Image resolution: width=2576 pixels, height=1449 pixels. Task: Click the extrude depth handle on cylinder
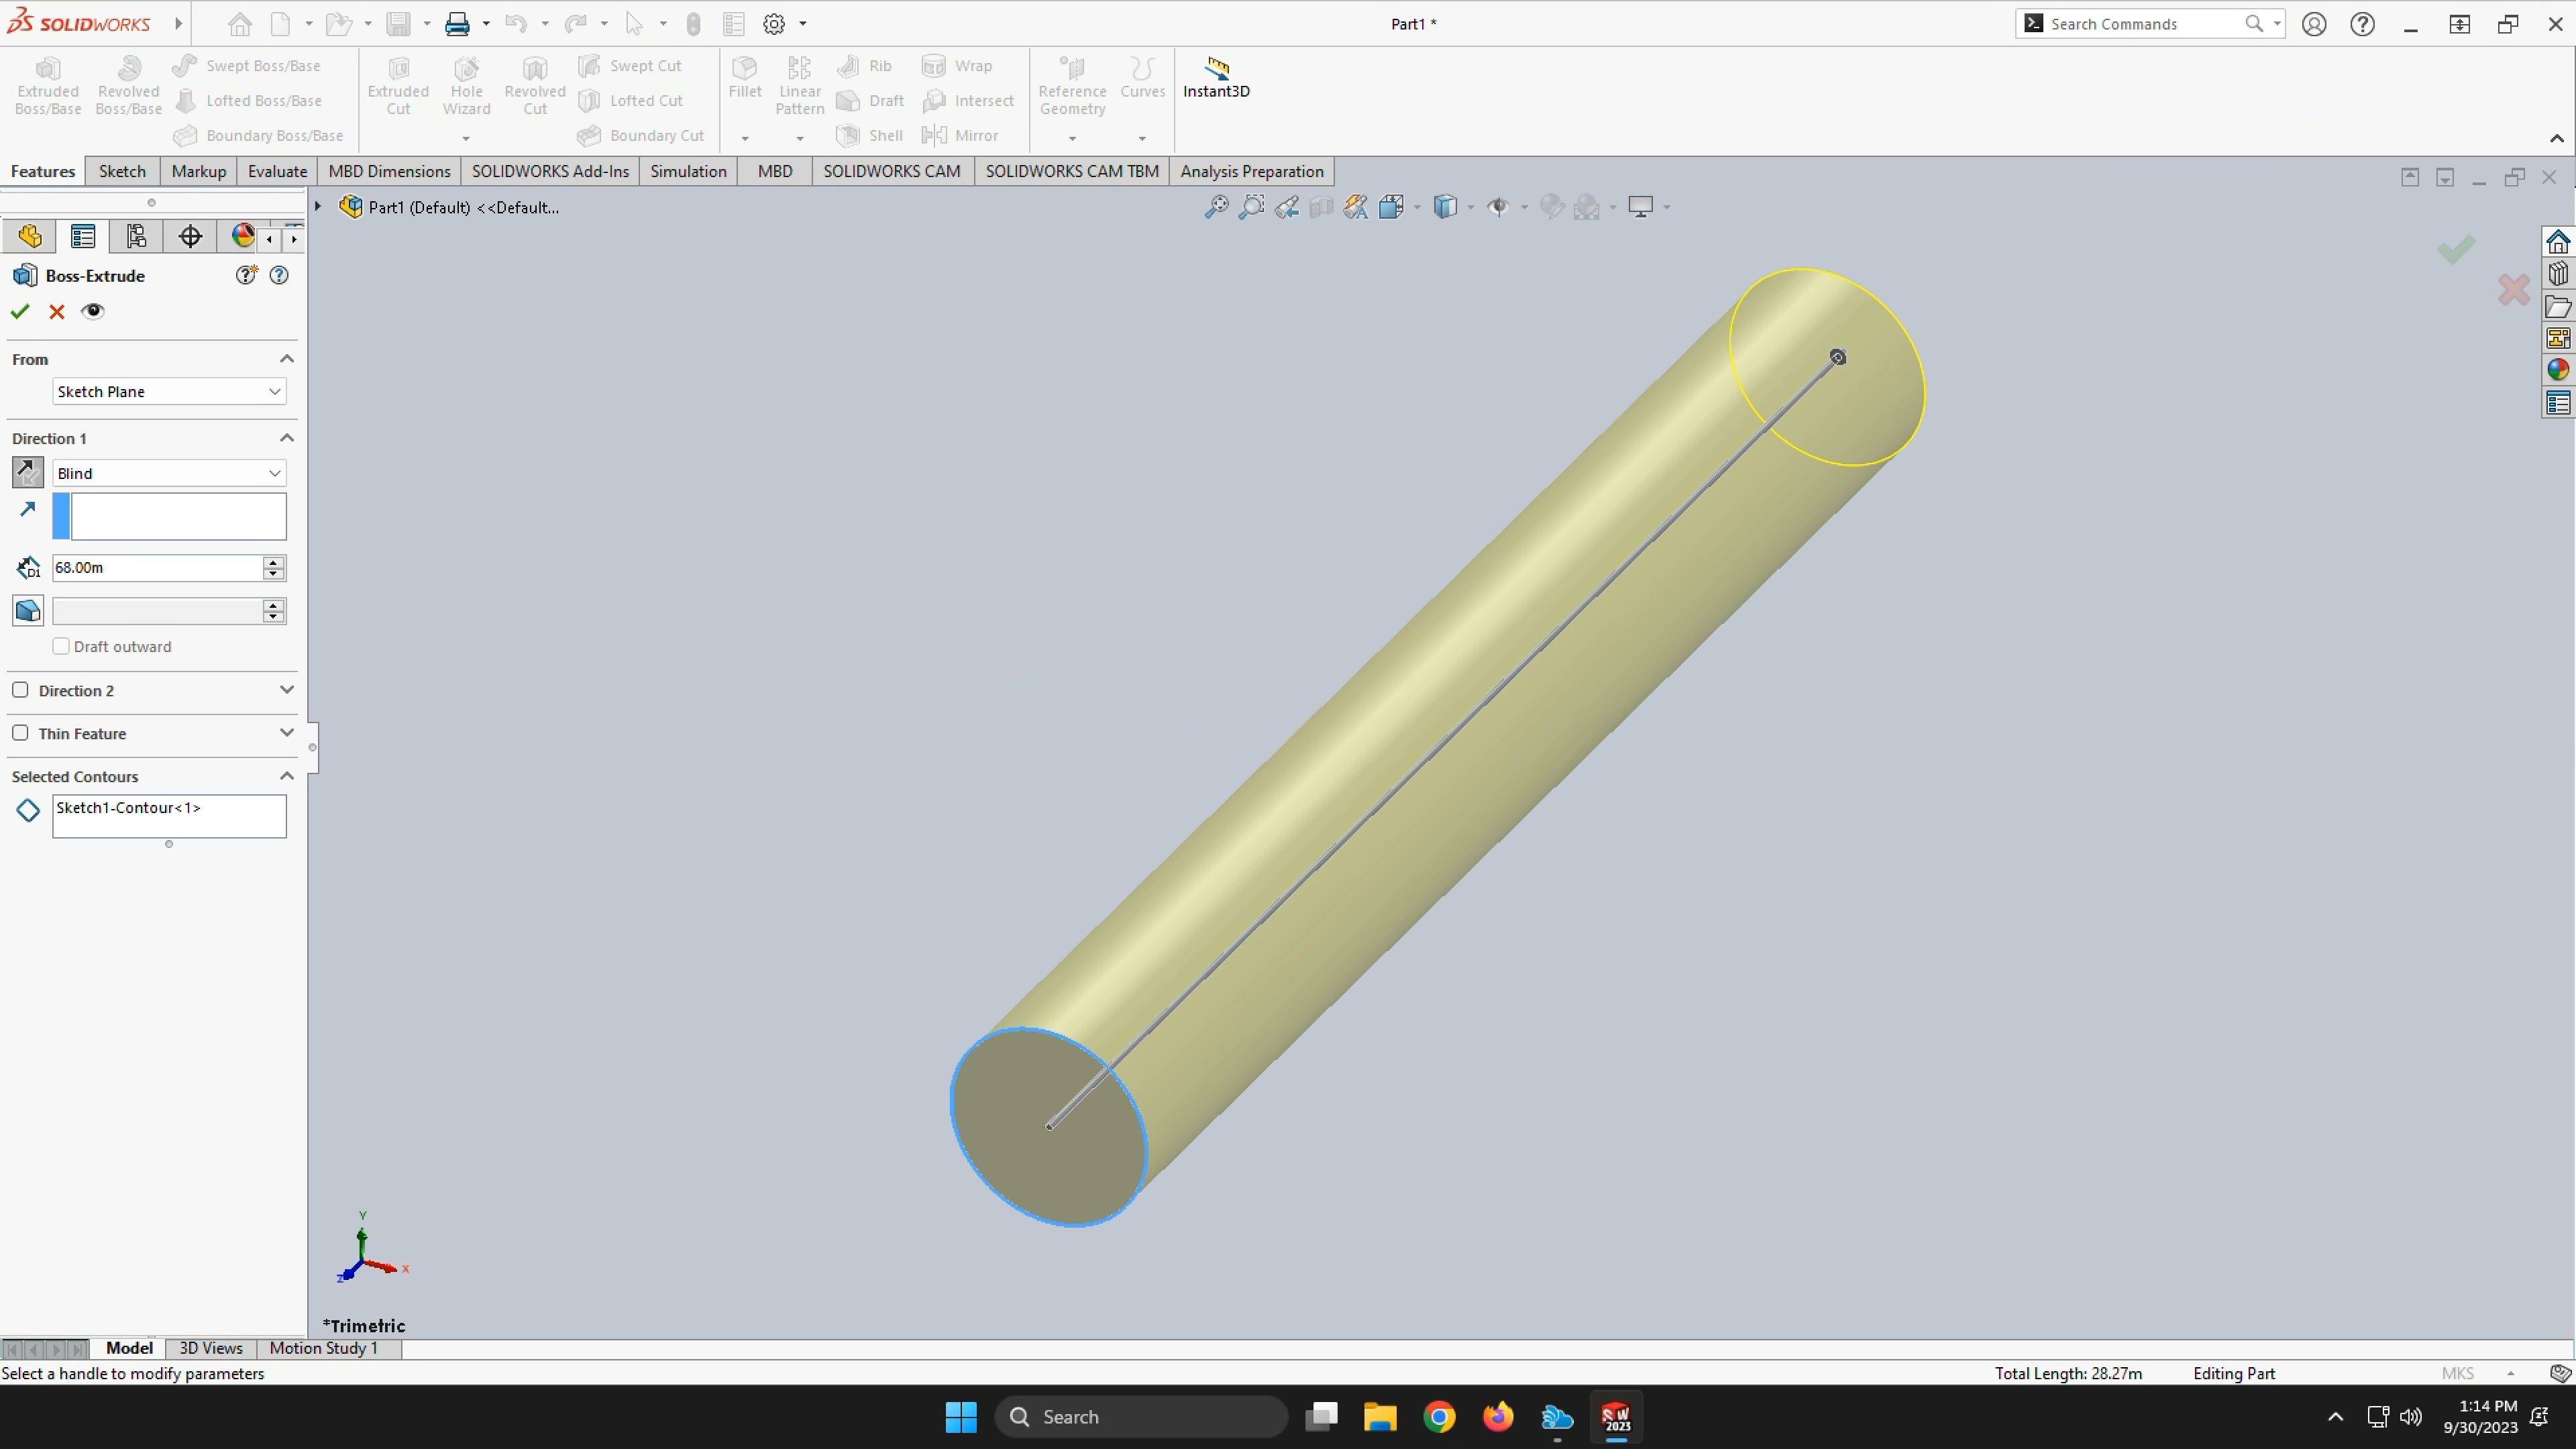pos(1837,357)
